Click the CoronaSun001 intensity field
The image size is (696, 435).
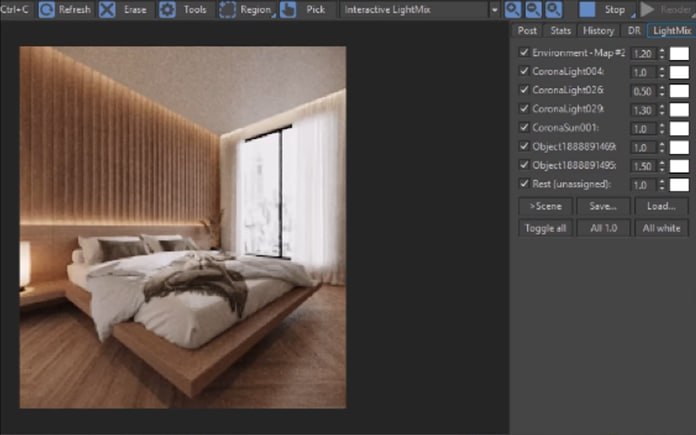pos(643,129)
